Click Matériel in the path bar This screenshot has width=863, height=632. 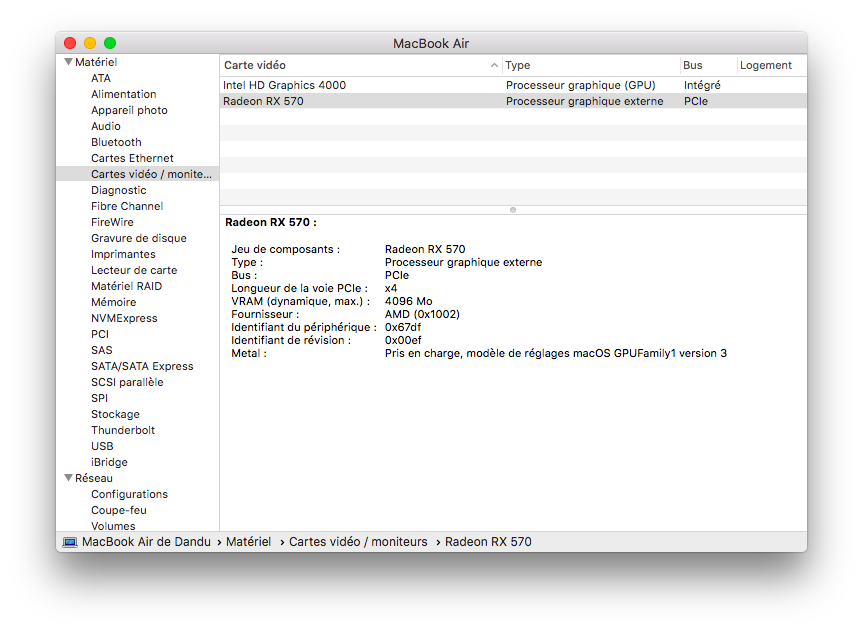pyautogui.click(x=249, y=542)
